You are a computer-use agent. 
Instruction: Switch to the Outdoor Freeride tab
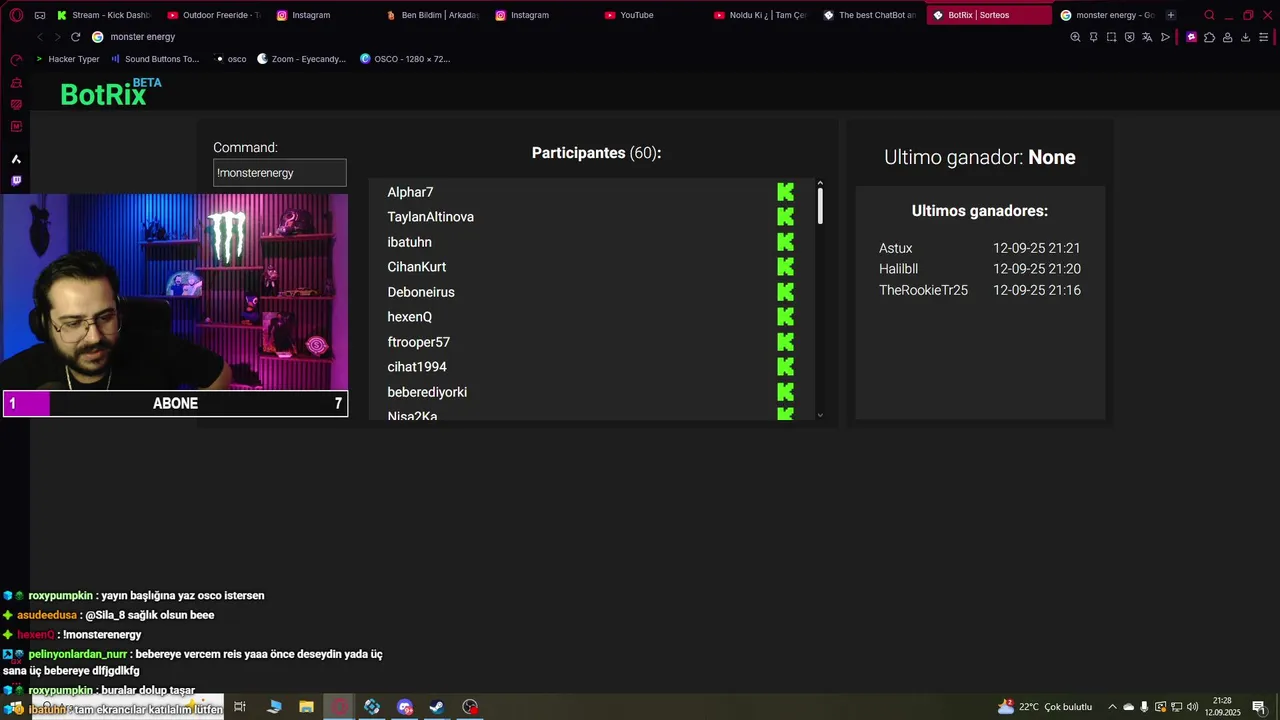point(213,15)
